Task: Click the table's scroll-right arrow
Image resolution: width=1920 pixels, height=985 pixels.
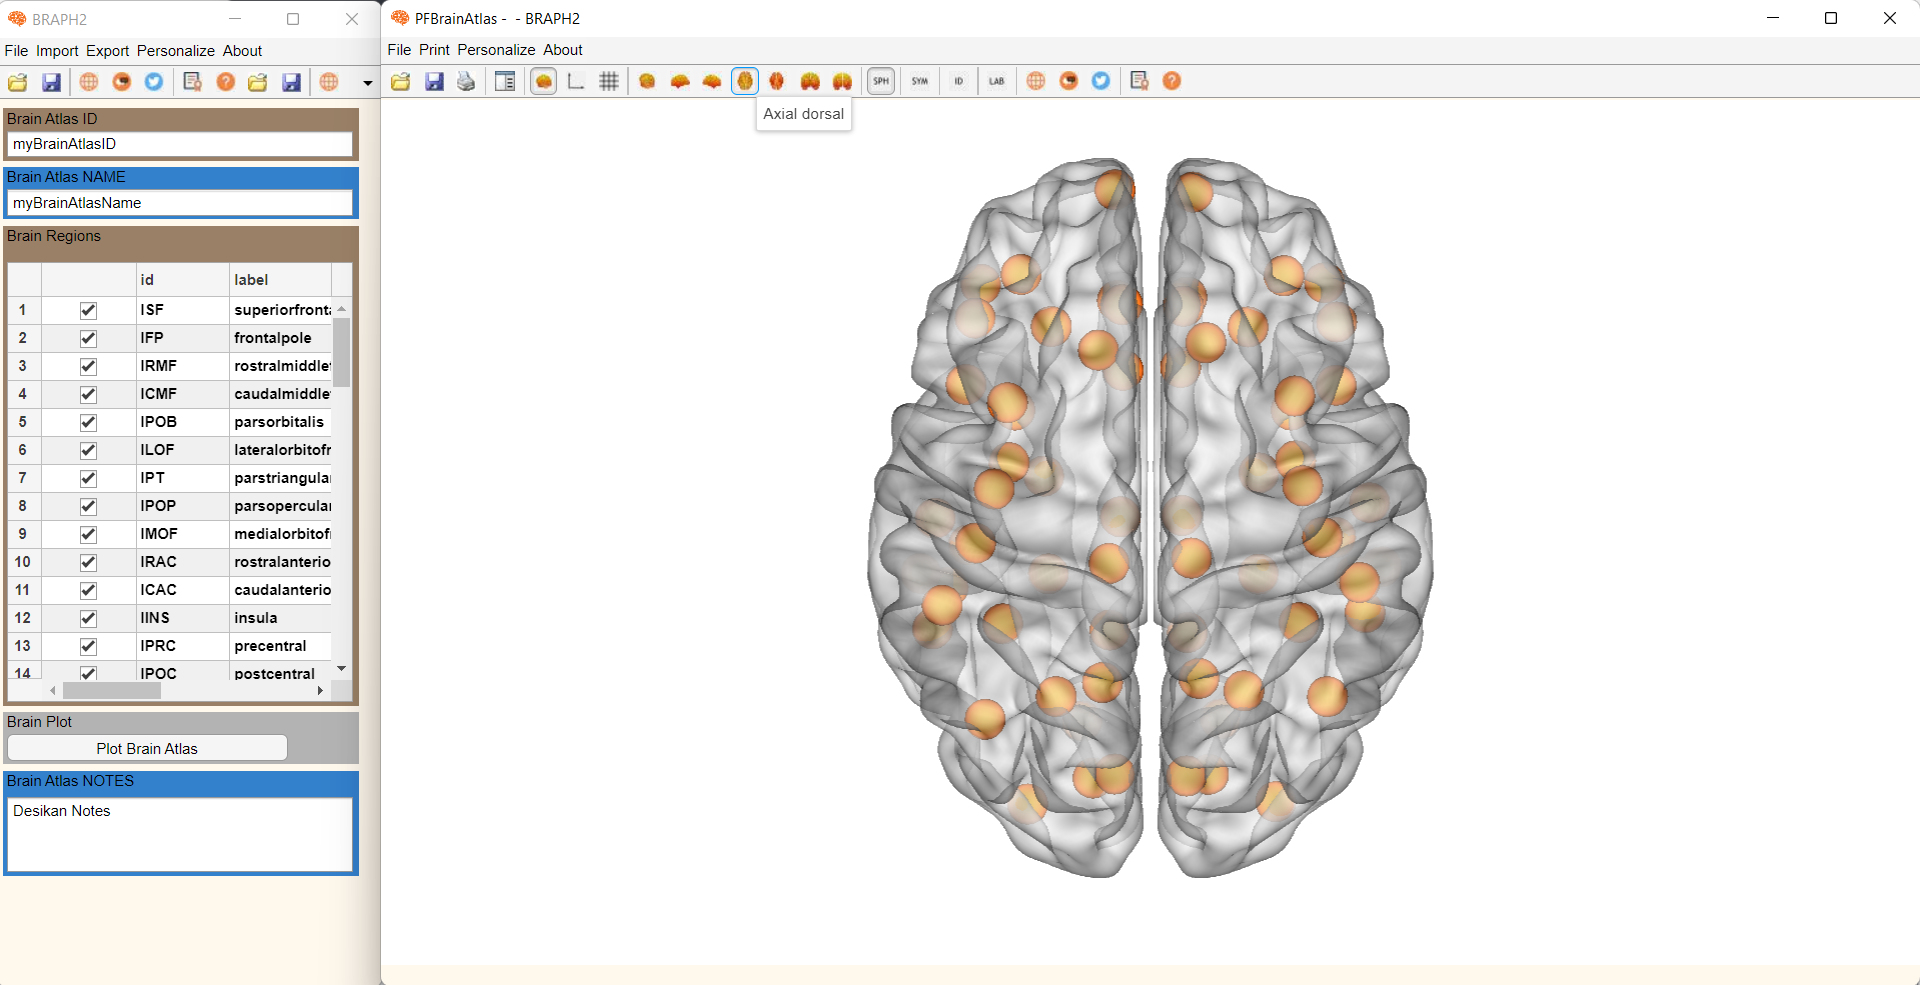Action: 320,690
